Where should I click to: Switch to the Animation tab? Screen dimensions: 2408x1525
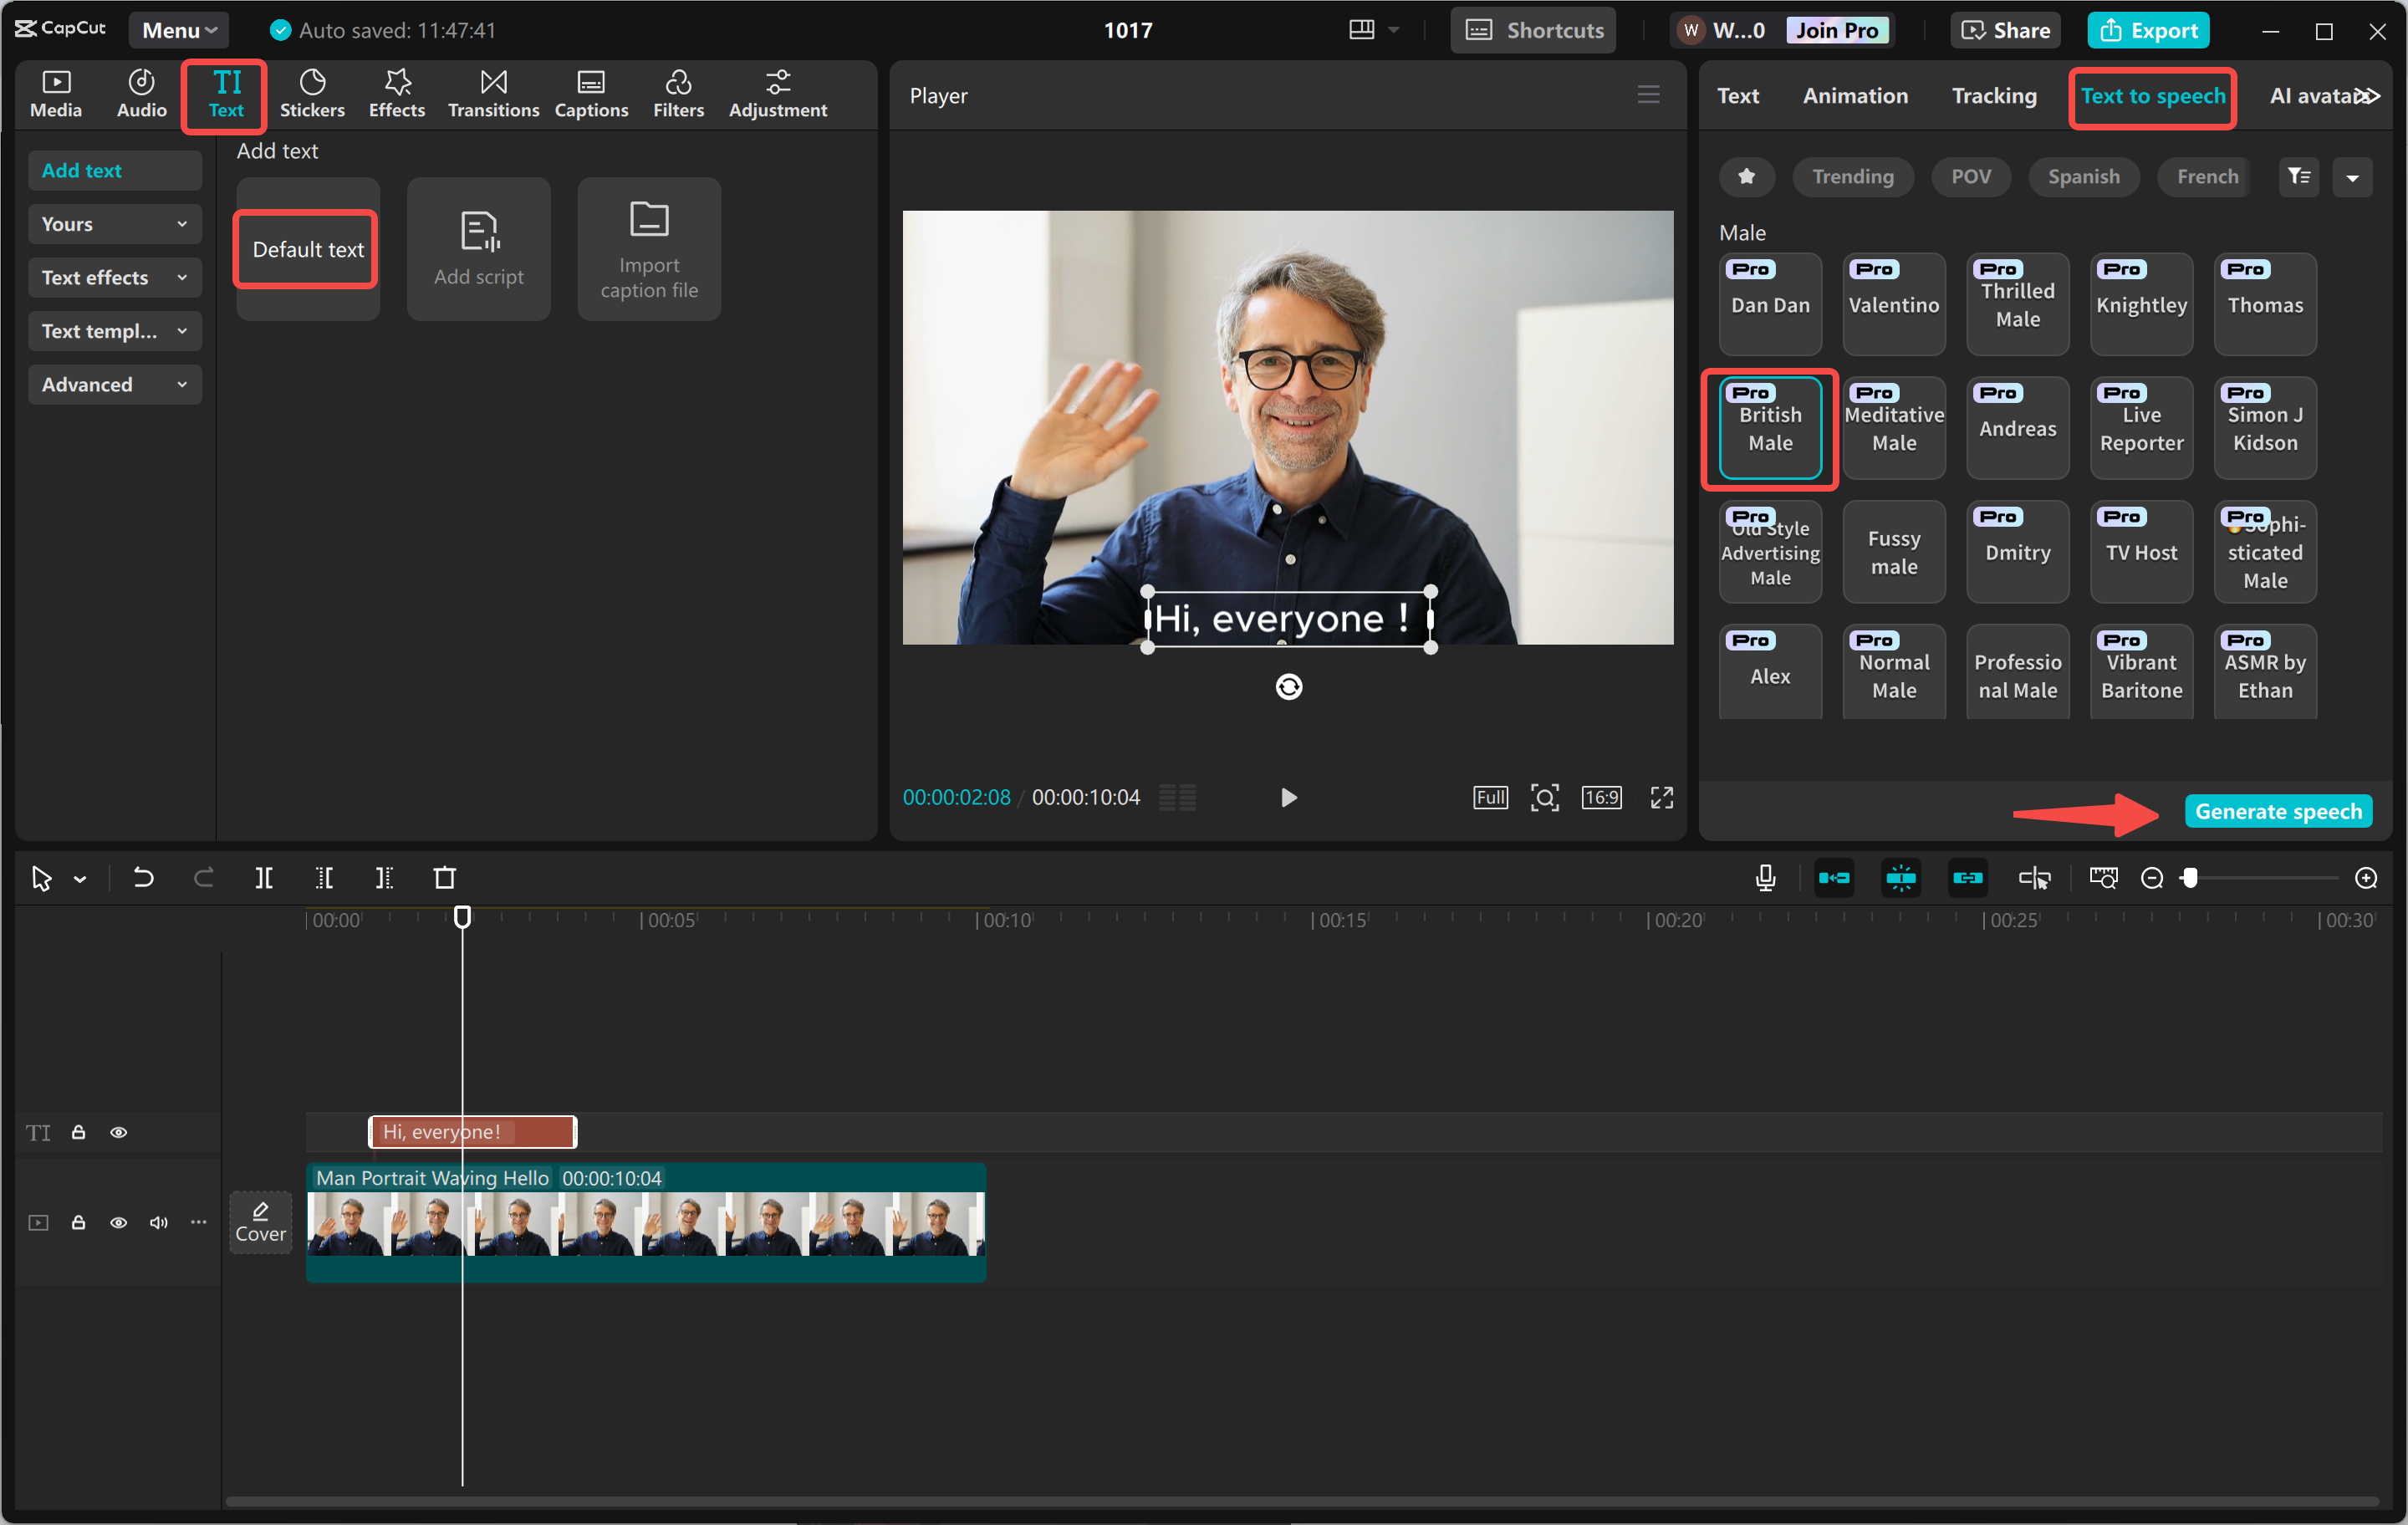1855,95
